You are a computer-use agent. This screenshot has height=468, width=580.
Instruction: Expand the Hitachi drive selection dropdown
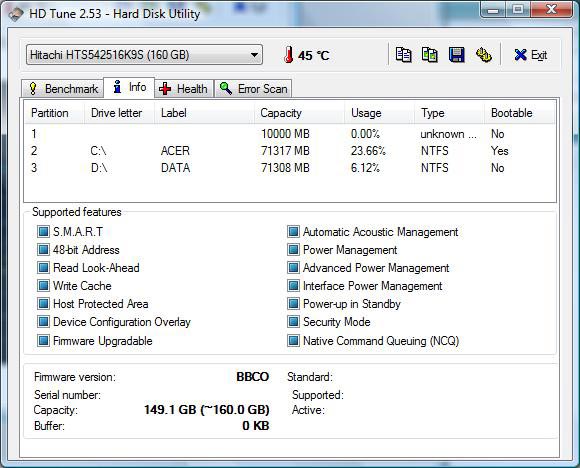(144, 55)
